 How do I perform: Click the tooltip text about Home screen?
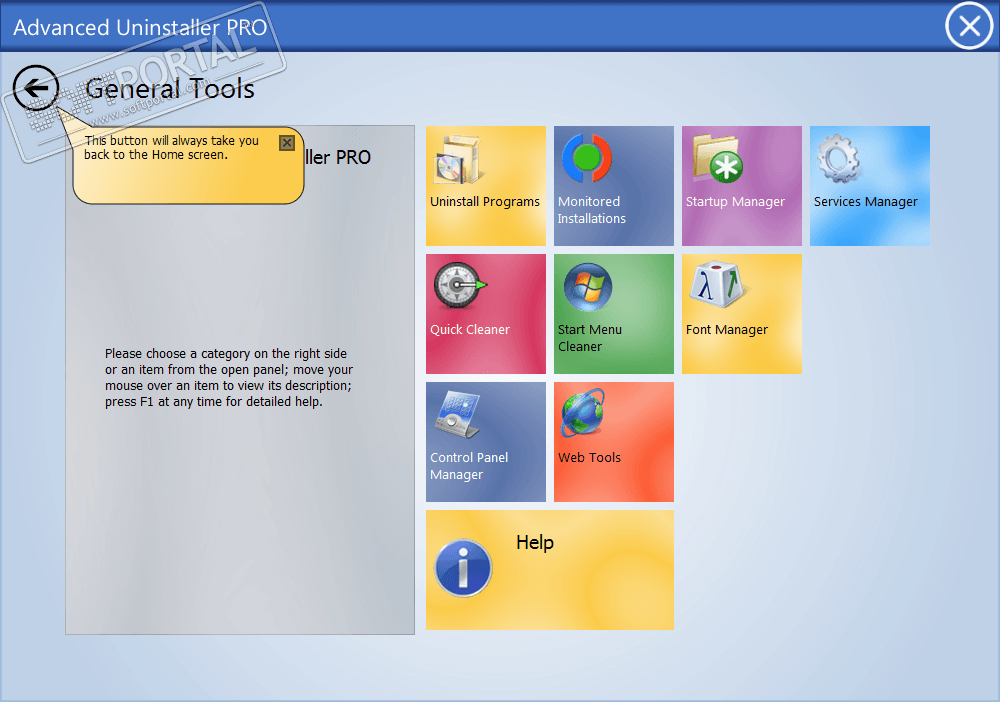(x=171, y=147)
